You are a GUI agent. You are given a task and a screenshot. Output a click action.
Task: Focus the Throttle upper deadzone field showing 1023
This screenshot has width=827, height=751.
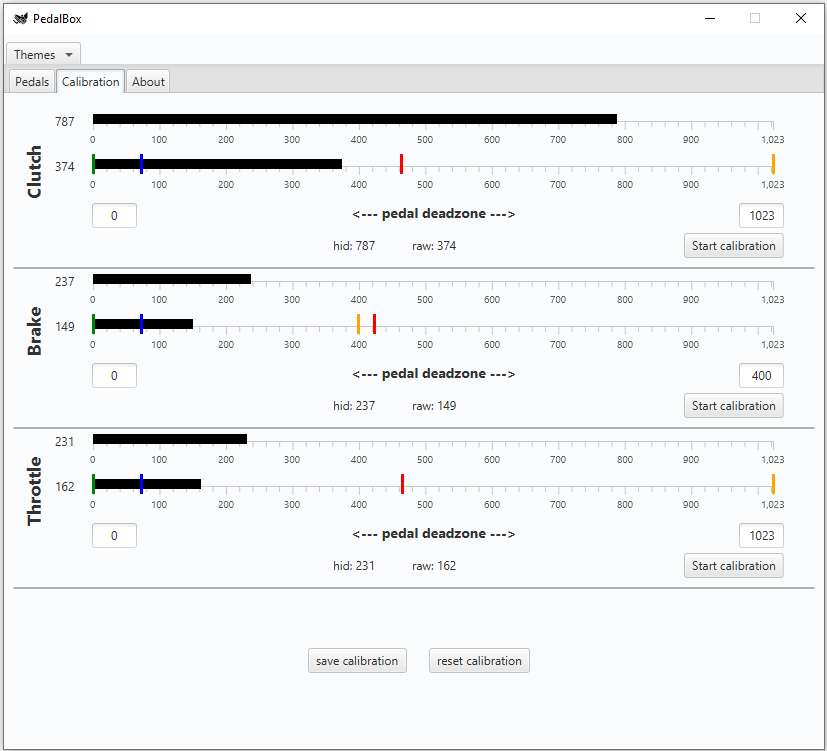[x=761, y=535]
